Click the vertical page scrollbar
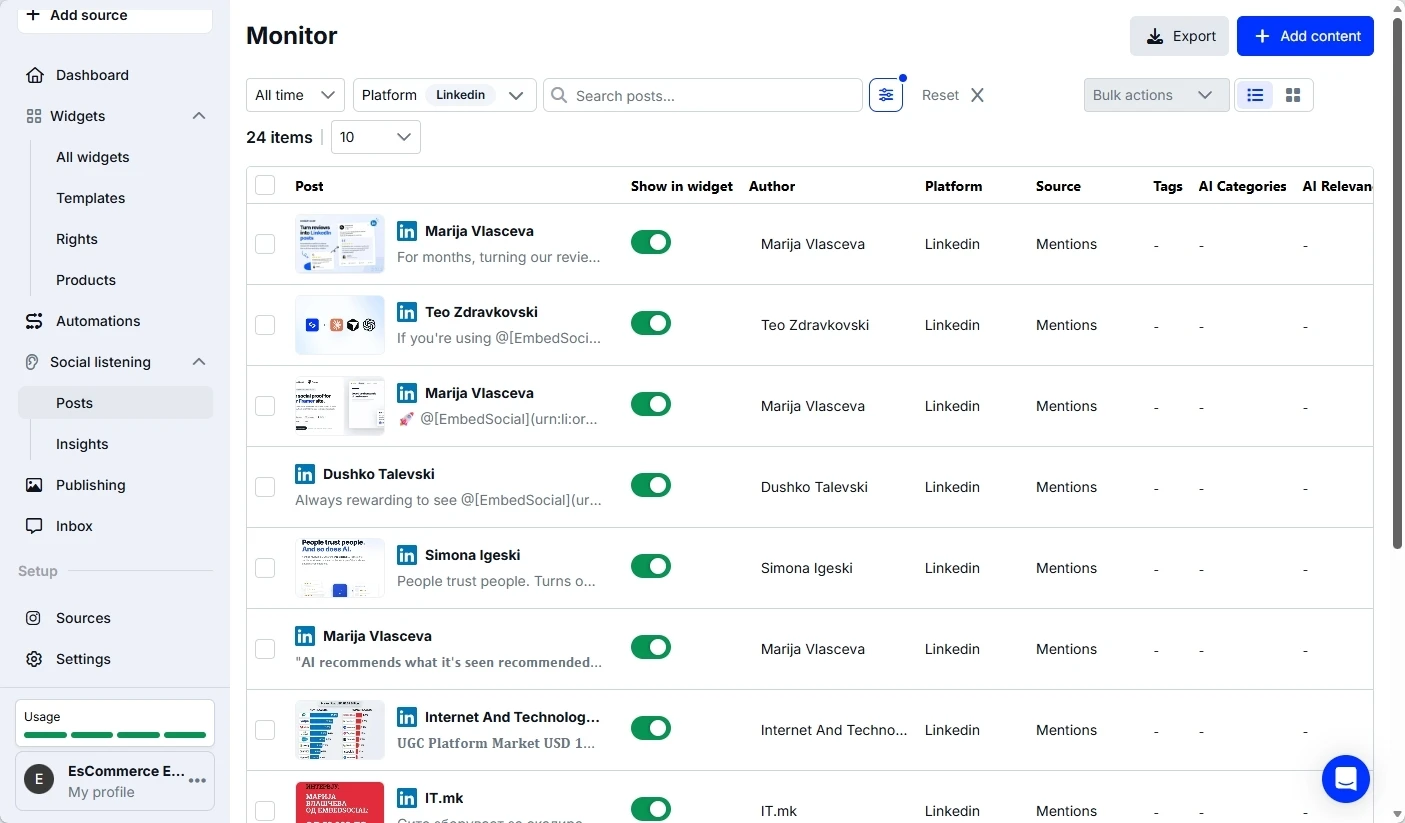This screenshot has width=1405, height=823. (x=1397, y=283)
